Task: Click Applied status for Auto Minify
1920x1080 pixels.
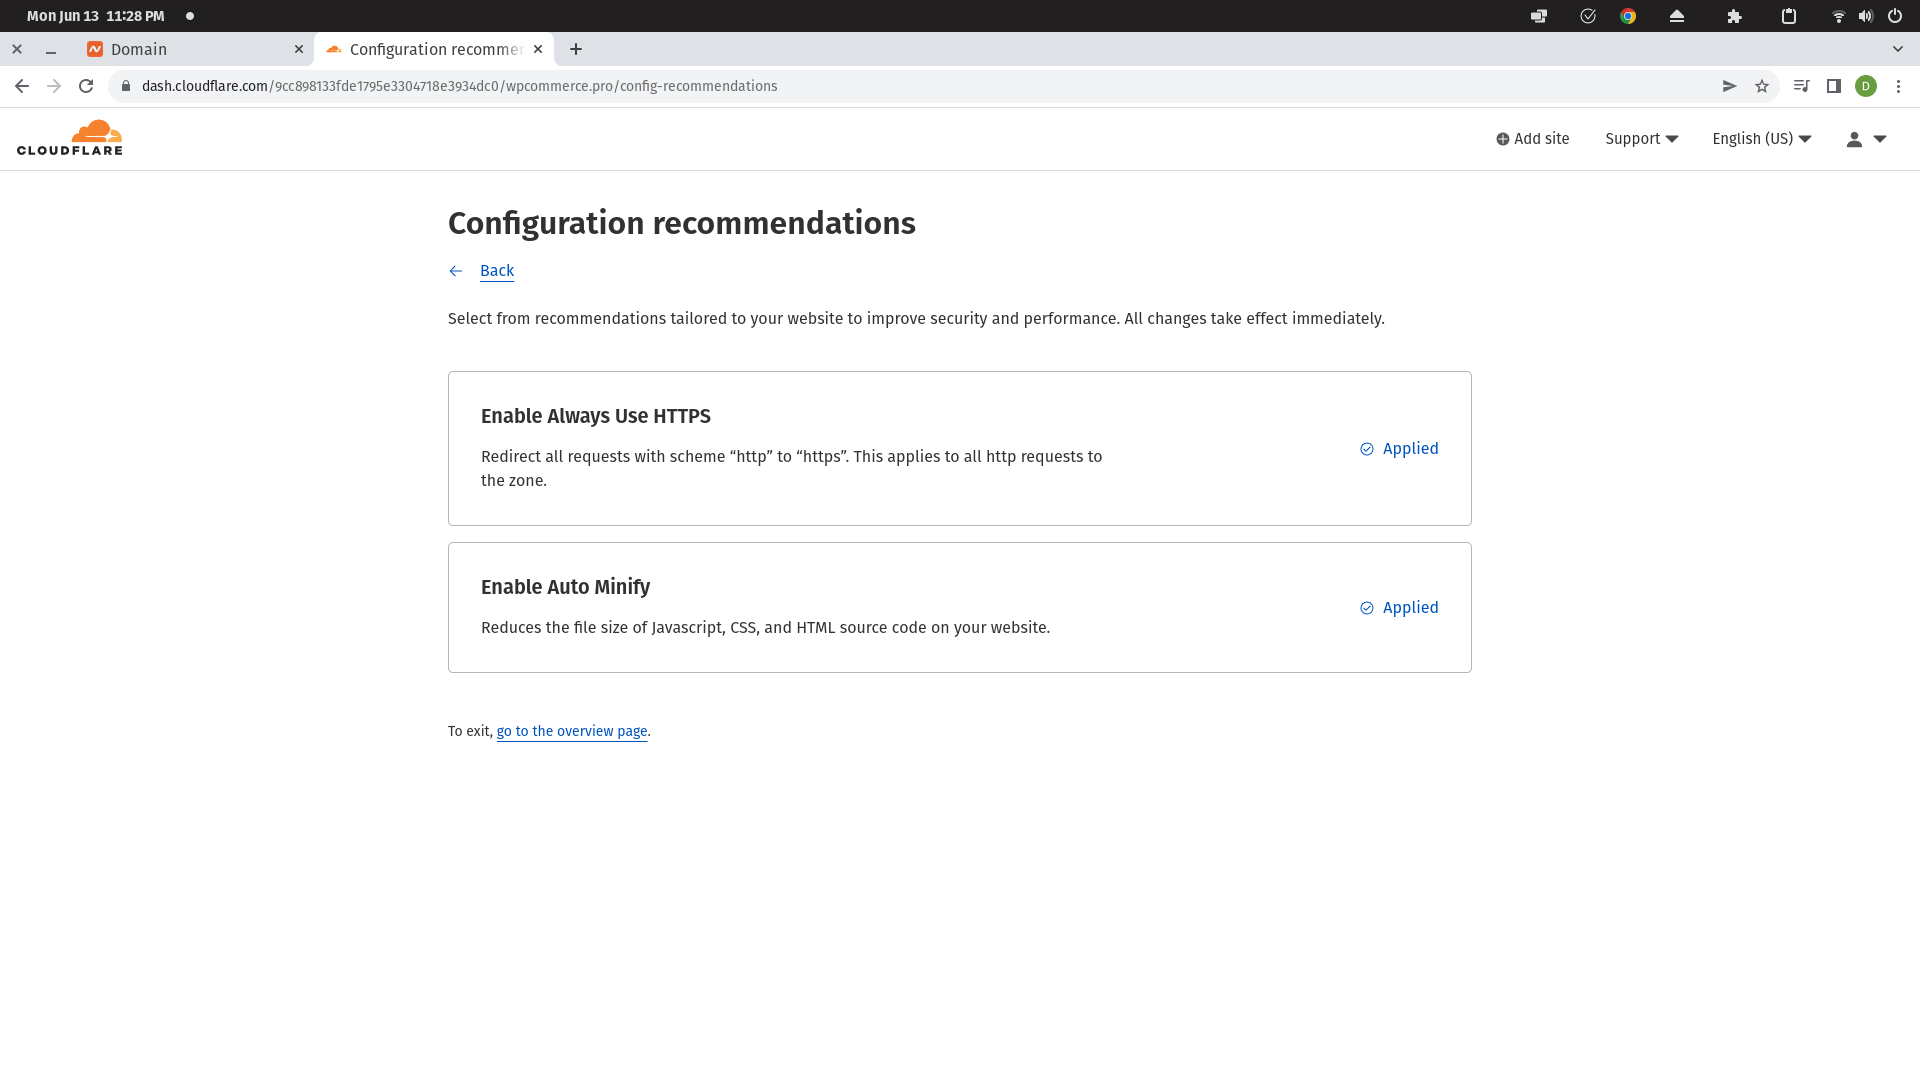Action: [x=1399, y=608]
